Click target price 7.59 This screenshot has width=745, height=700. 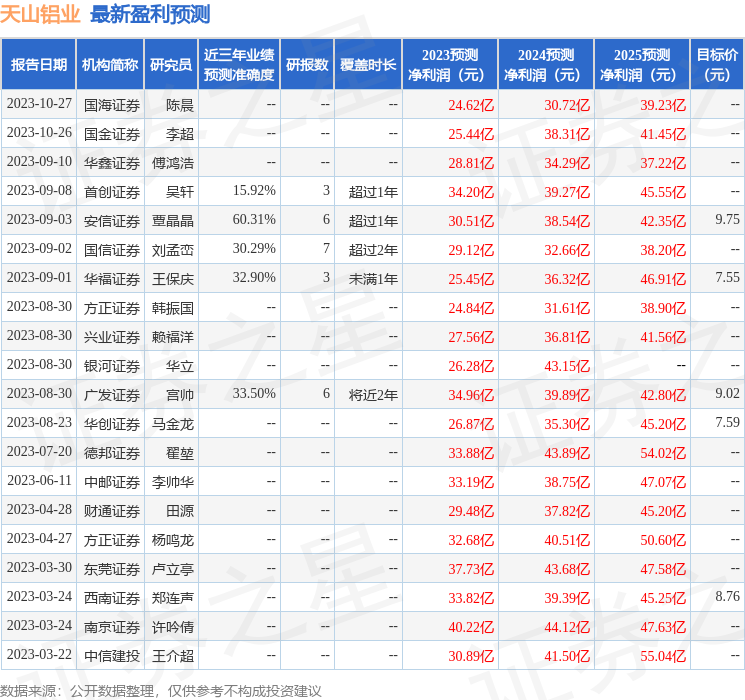[727, 422]
